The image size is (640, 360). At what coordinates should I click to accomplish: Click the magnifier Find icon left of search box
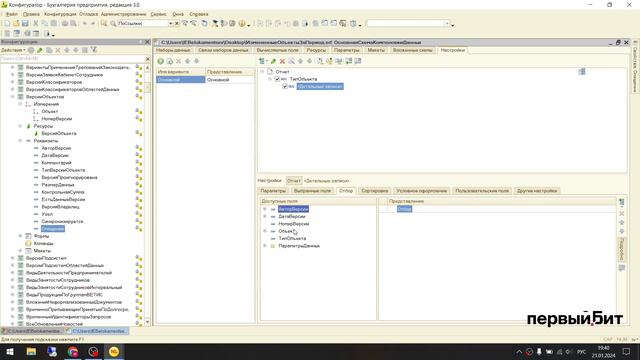pos(113,24)
